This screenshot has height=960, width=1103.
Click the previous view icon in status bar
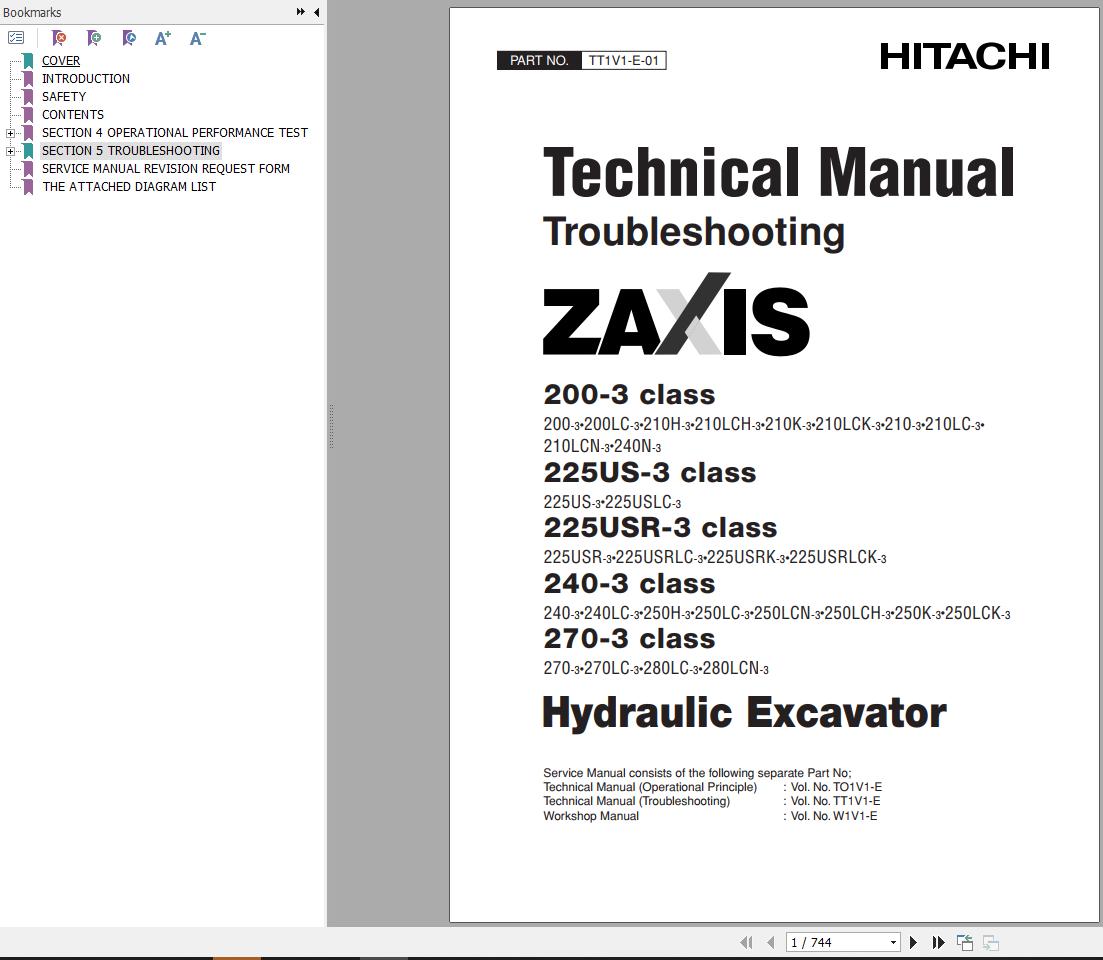point(964,942)
